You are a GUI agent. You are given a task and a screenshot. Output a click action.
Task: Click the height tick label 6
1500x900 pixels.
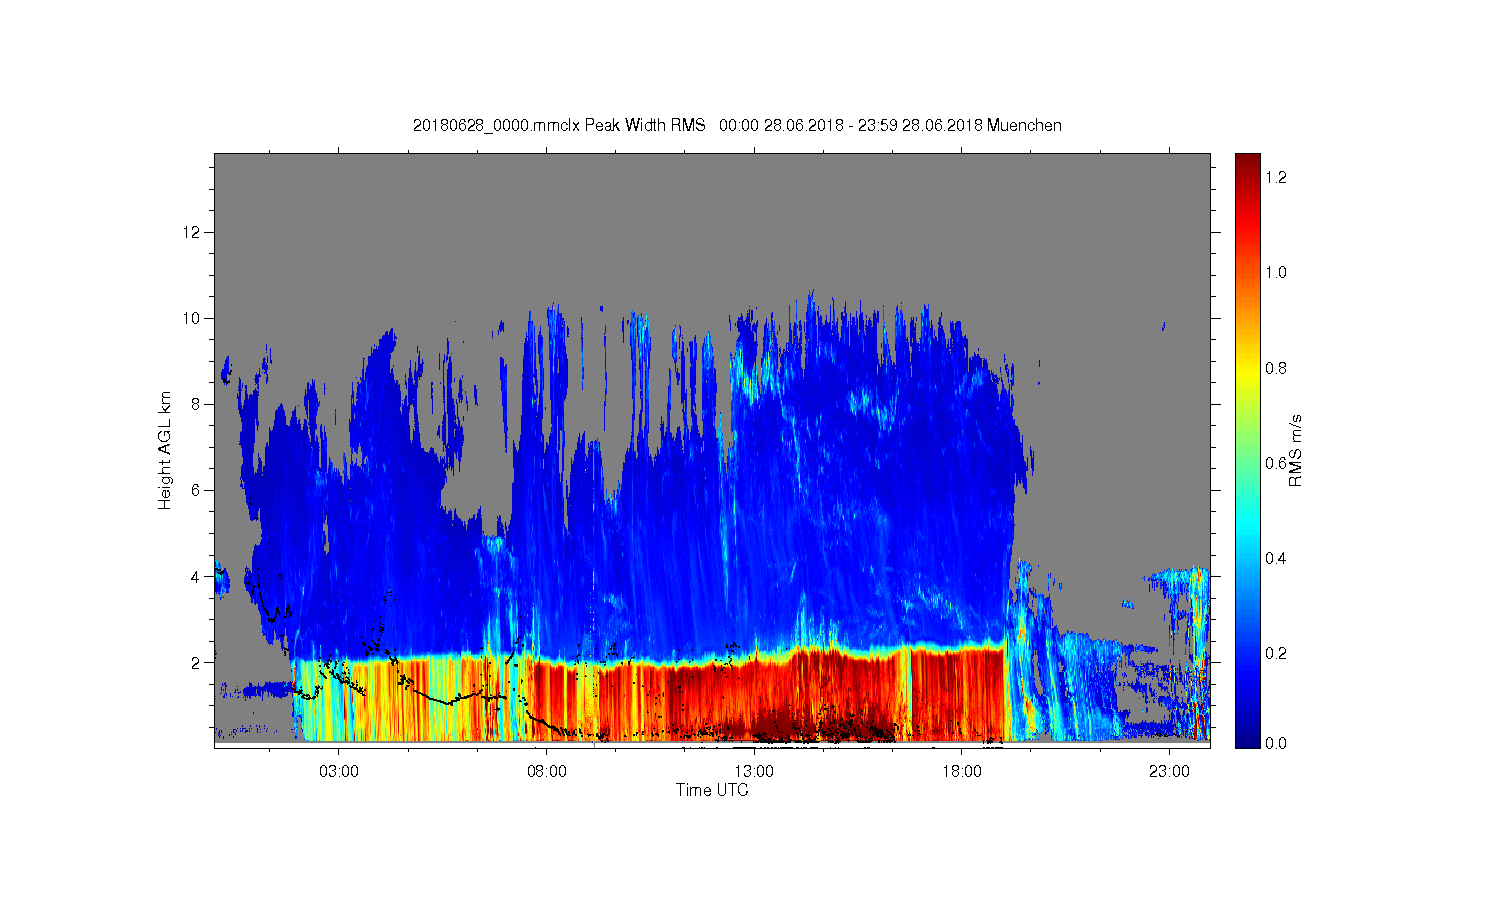pyautogui.click(x=196, y=490)
